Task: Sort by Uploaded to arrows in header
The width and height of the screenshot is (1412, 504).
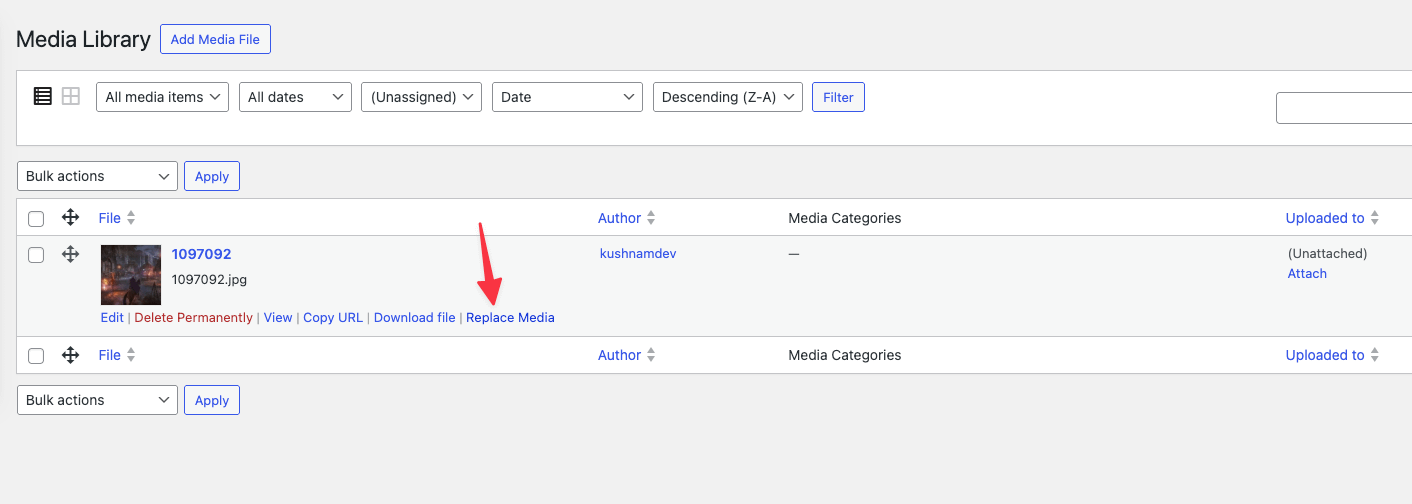Action: click(x=1375, y=218)
